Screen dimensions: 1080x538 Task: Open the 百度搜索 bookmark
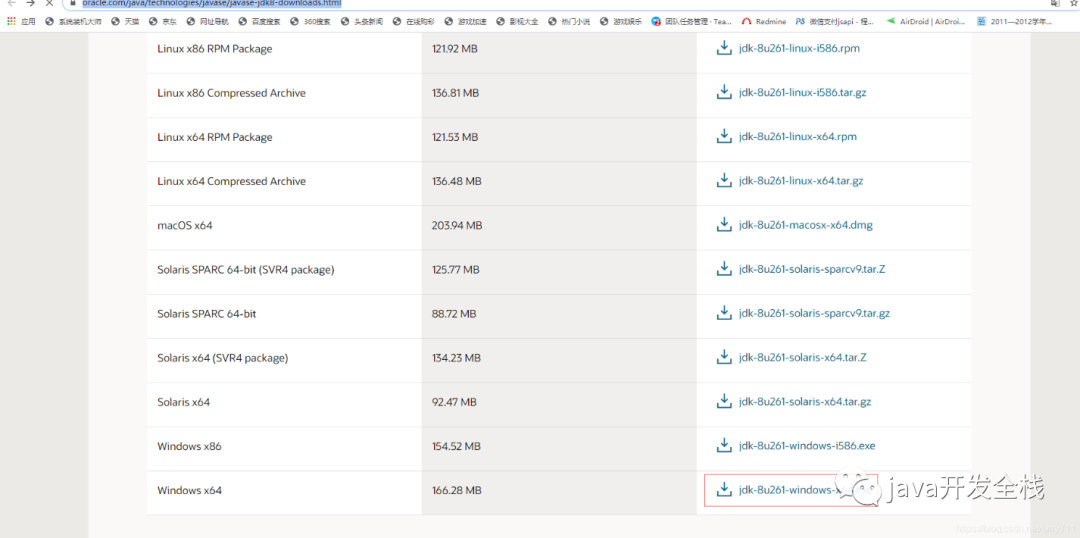(x=260, y=21)
